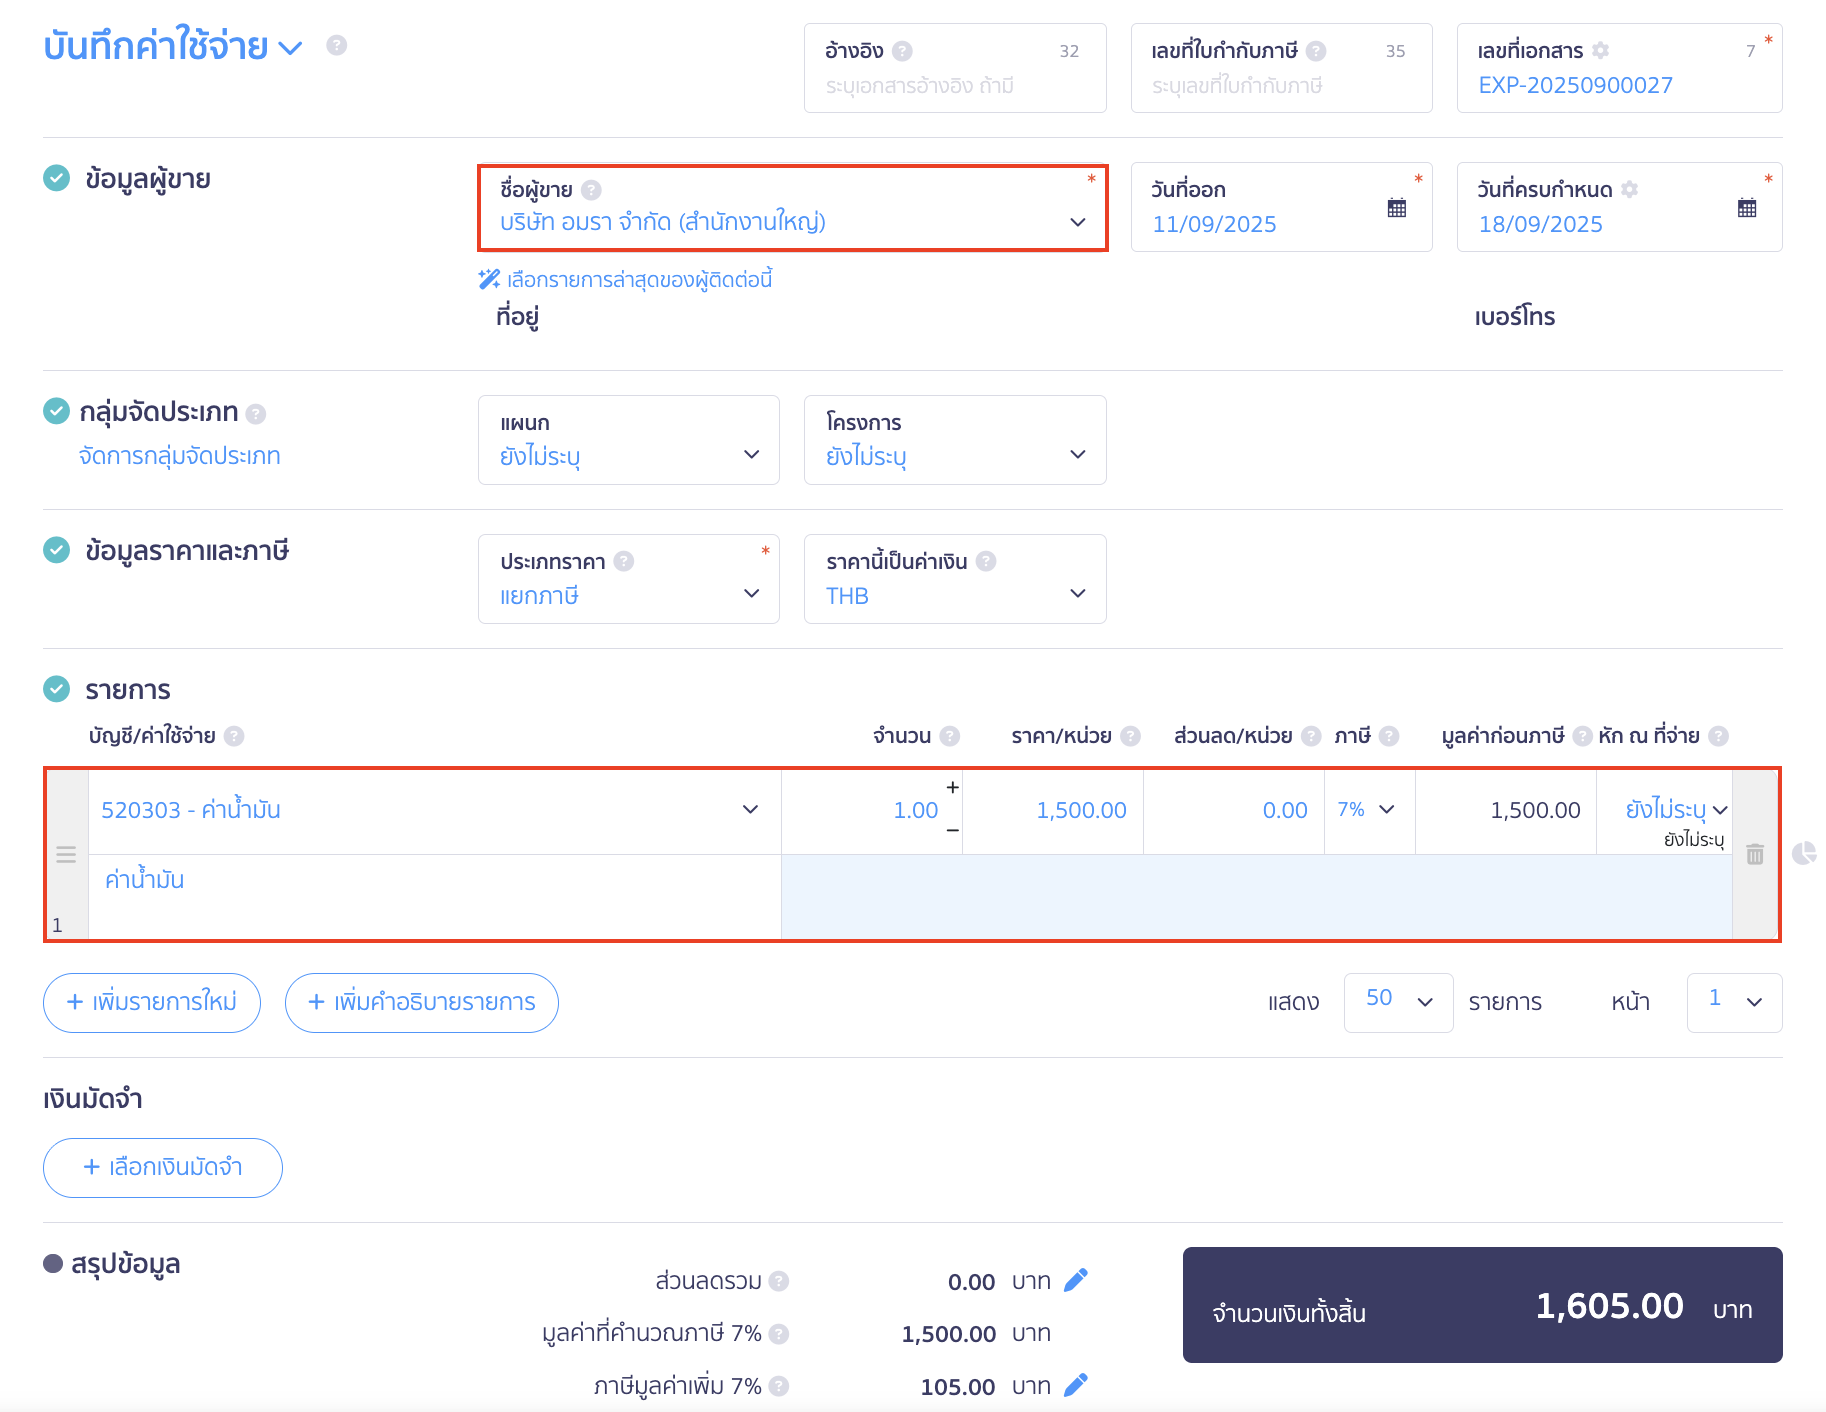Screen dimensions: 1826x1412
Task: Toggle the ข้อมูลผู้ขาย section checkmark
Action: click(57, 178)
